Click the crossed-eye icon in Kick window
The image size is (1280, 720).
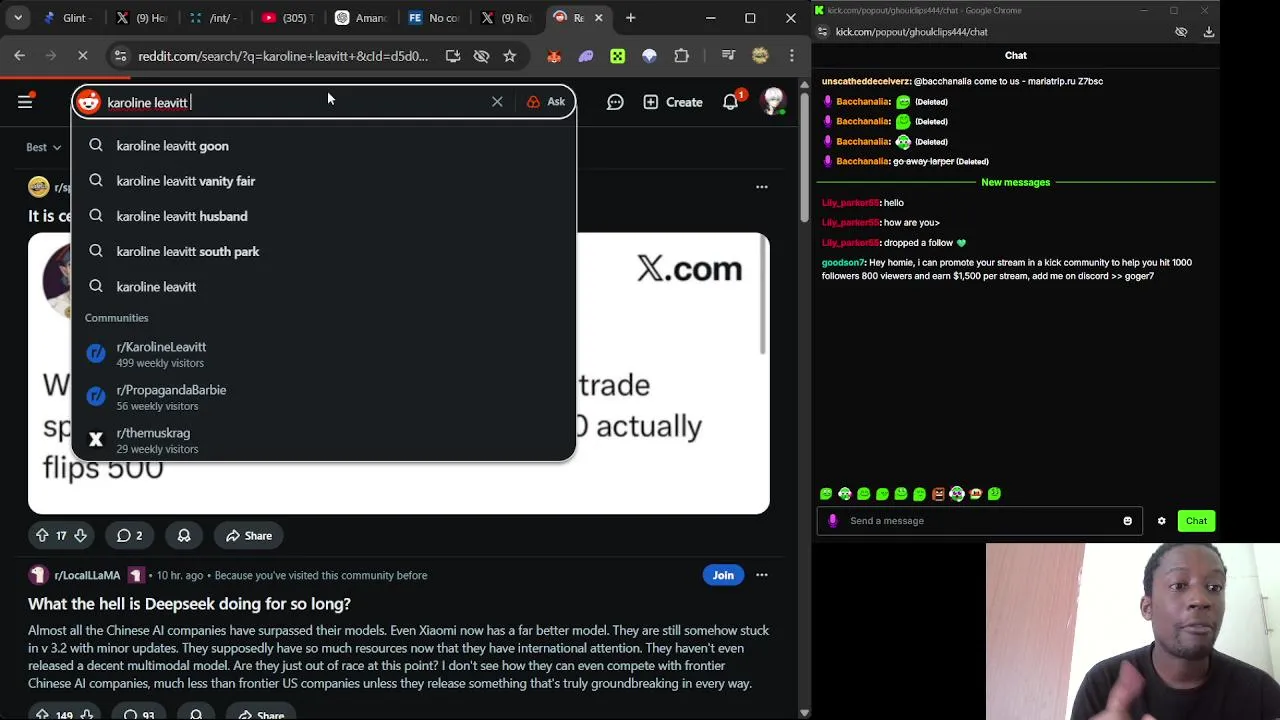pyautogui.click(x=1181, y=32)
